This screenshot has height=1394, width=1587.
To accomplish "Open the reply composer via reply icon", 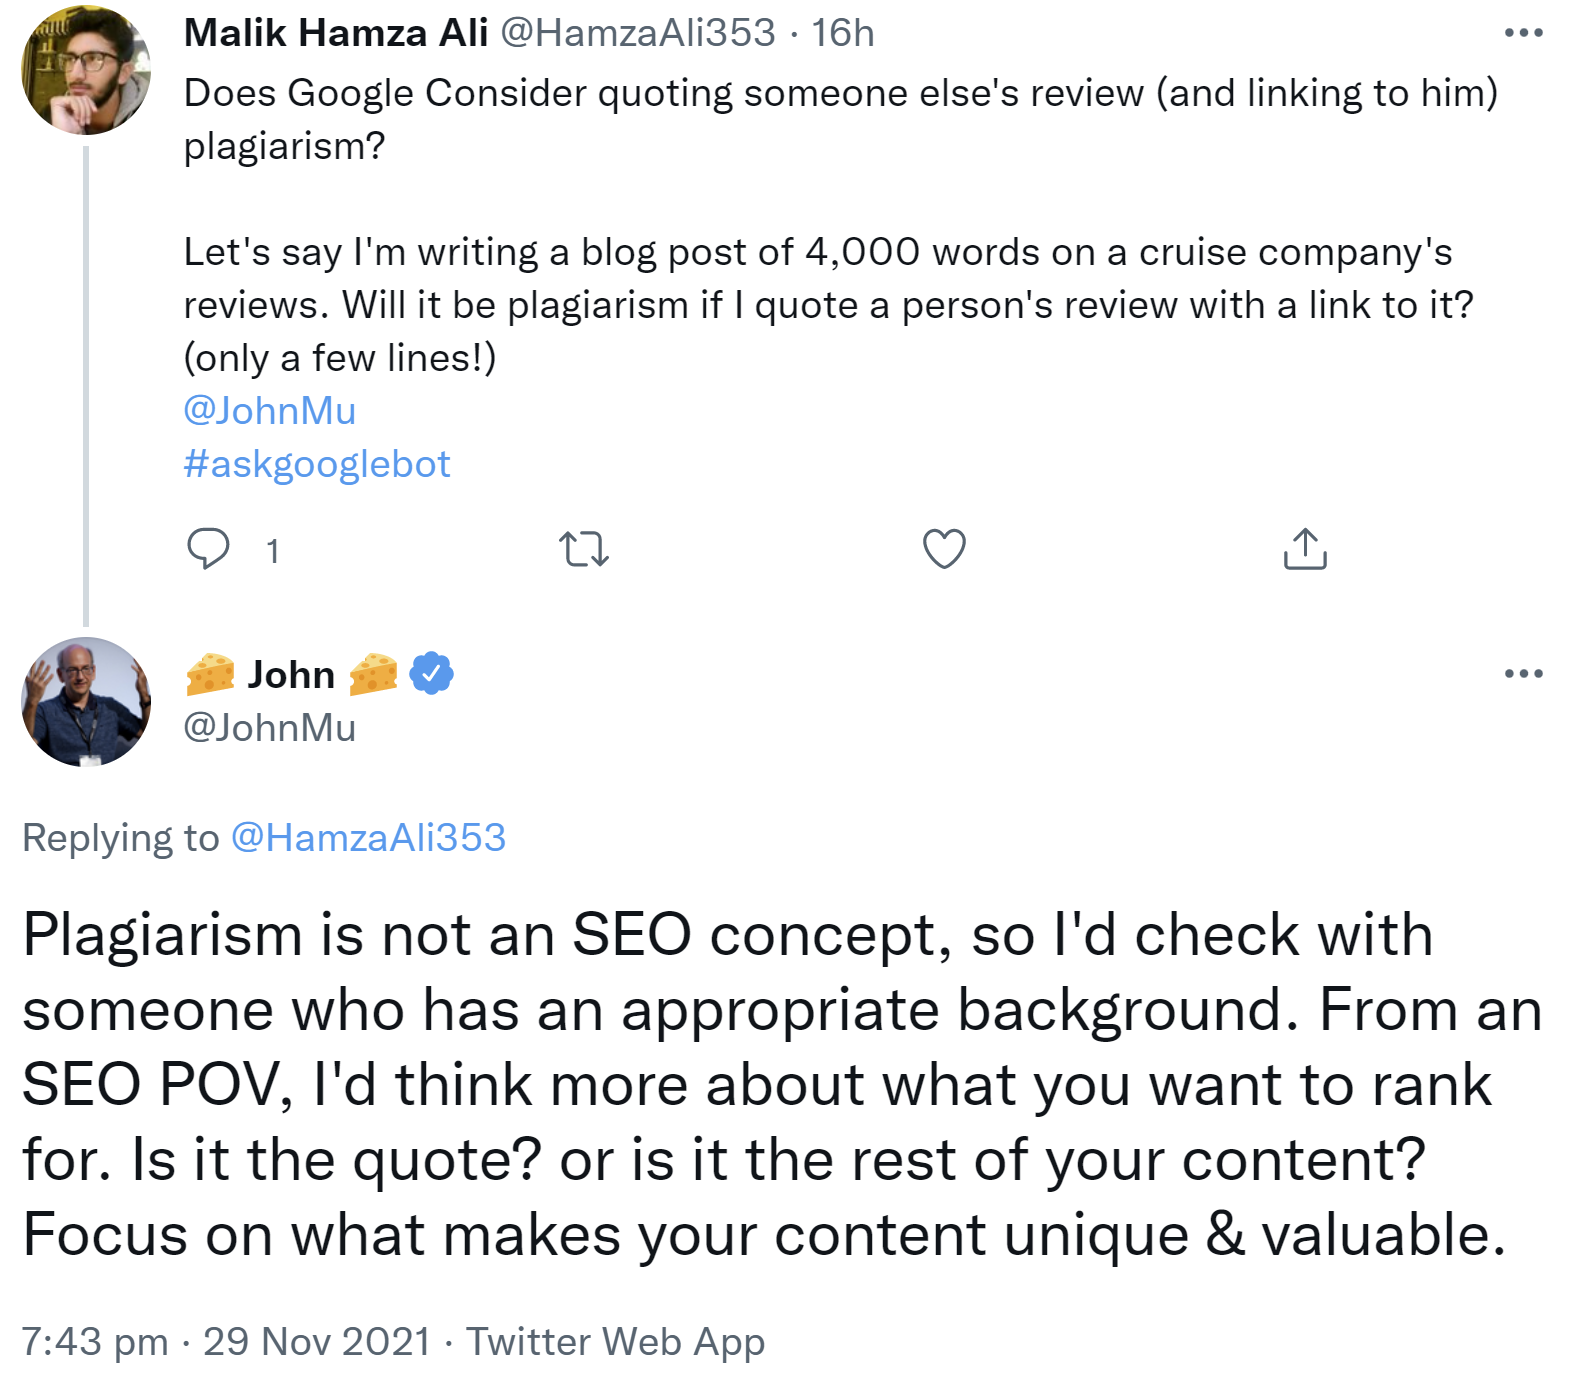I will (210, 548).
